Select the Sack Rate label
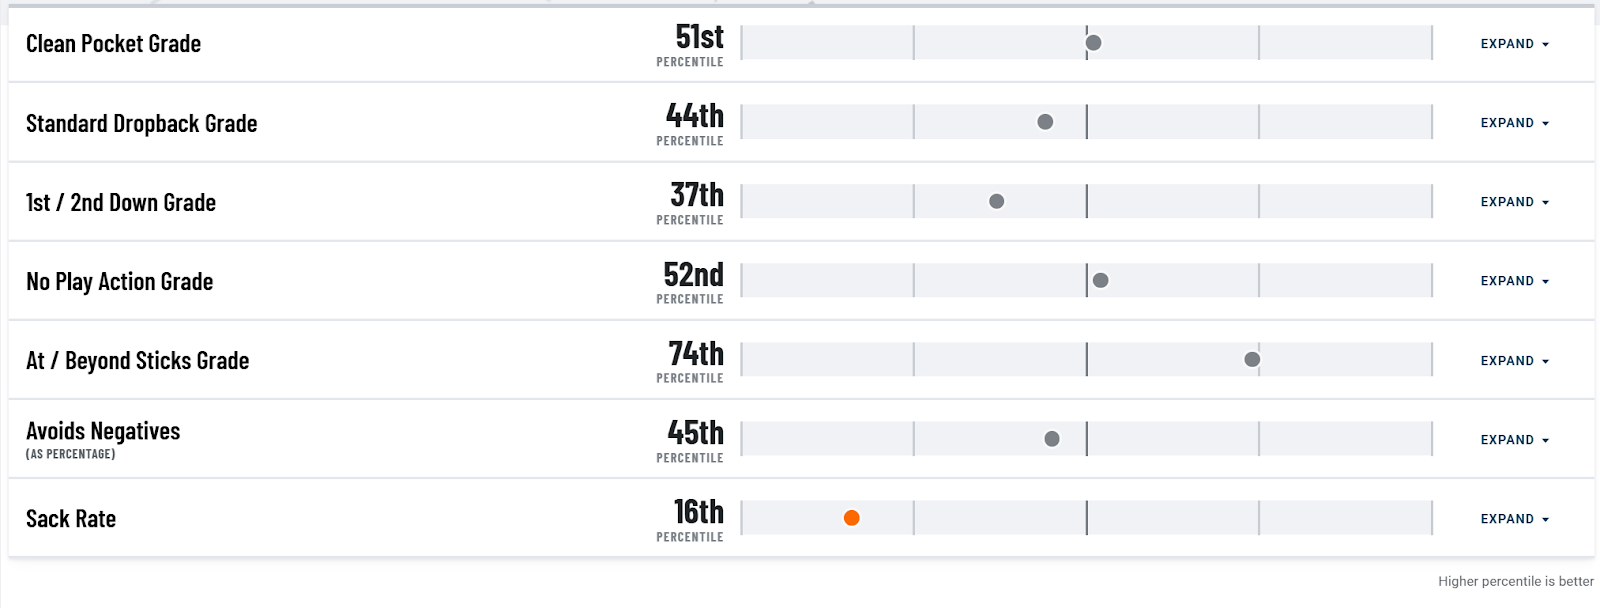The height and width of the screenshot is (608, 1600). (71, 519)
